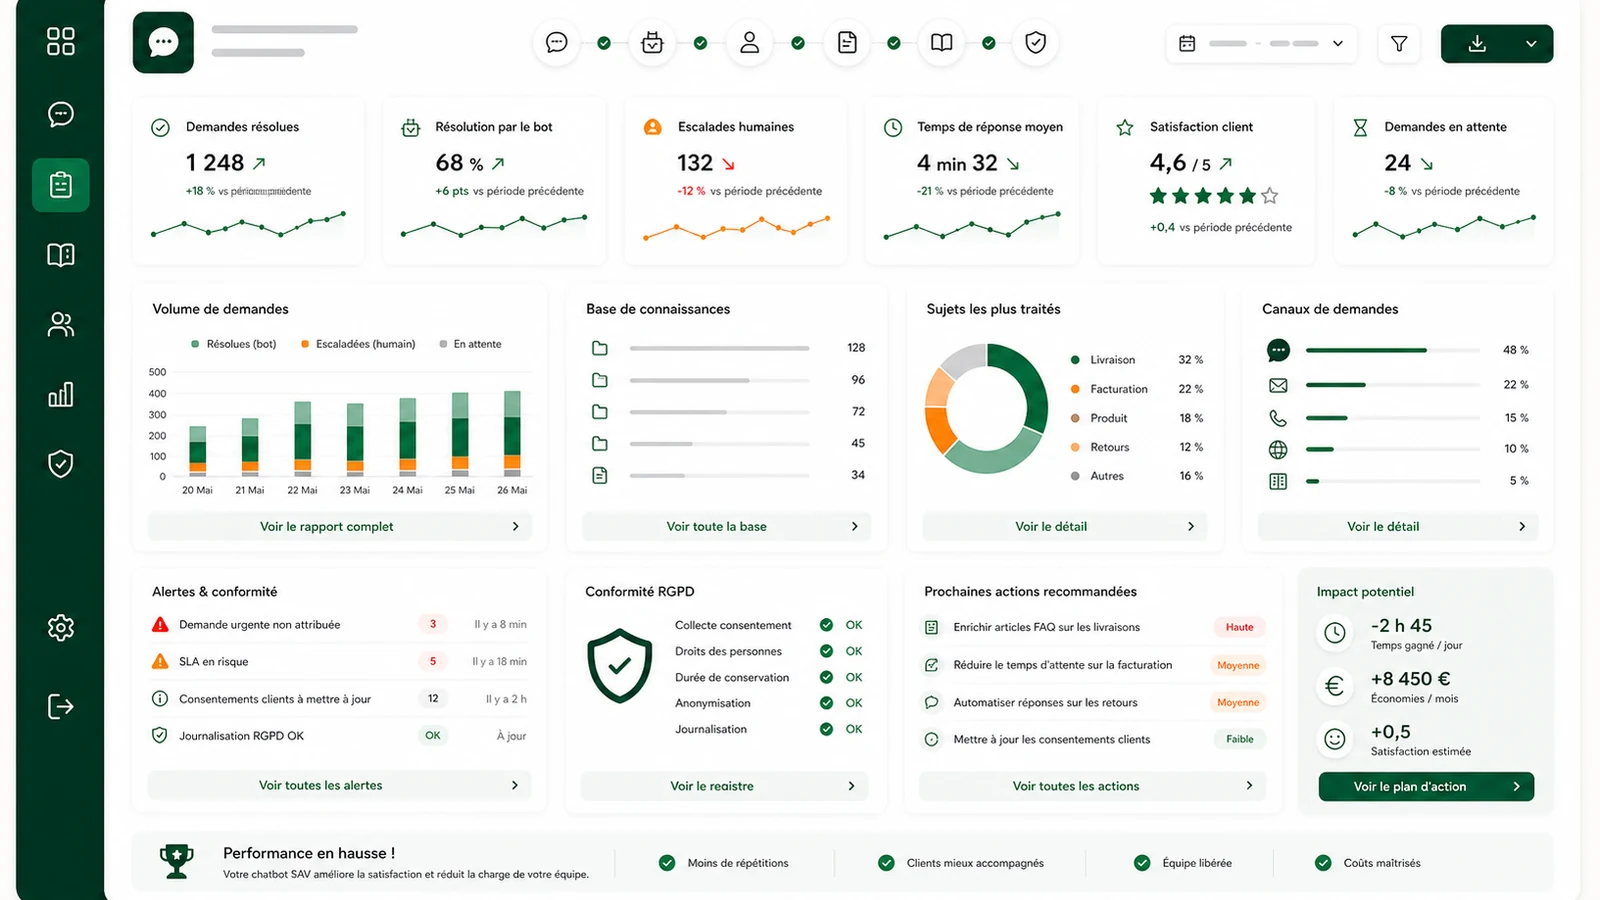The image size is (1600, 900).
Task: Click the logout icon in sidebar
Action: pyautogui.click(x=61, y=707)
